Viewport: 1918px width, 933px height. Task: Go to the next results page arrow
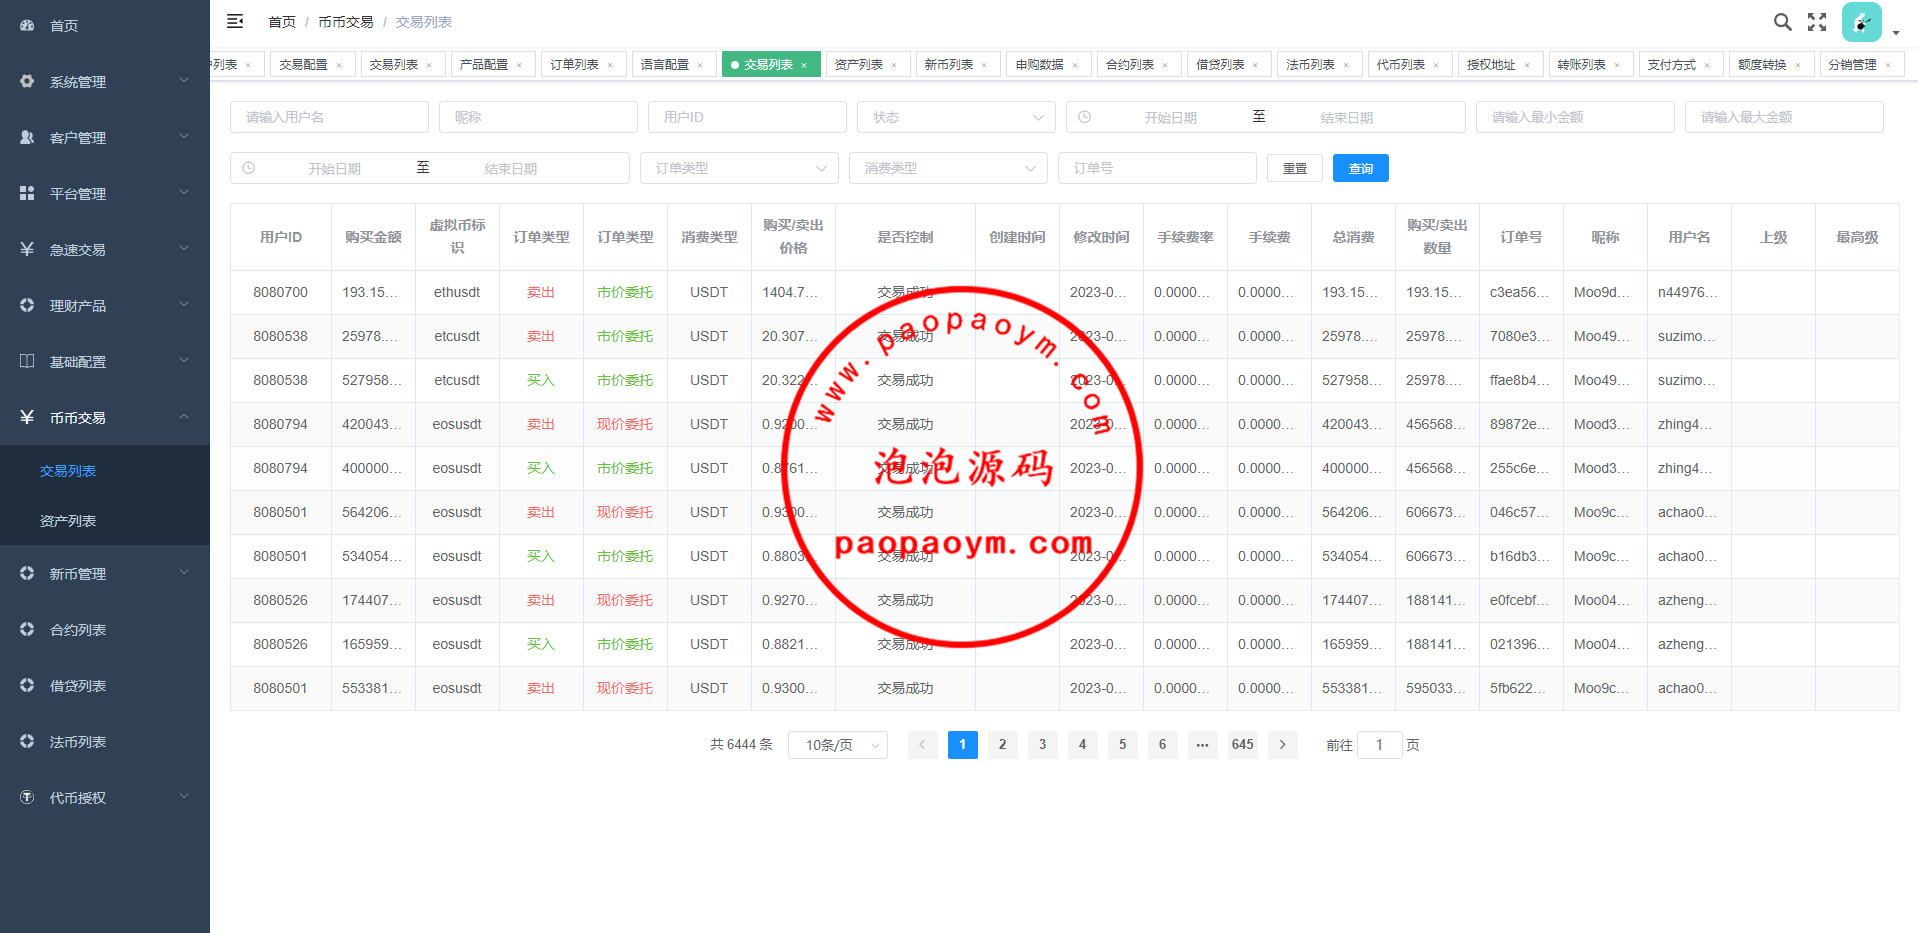(x=1282, y=744)
